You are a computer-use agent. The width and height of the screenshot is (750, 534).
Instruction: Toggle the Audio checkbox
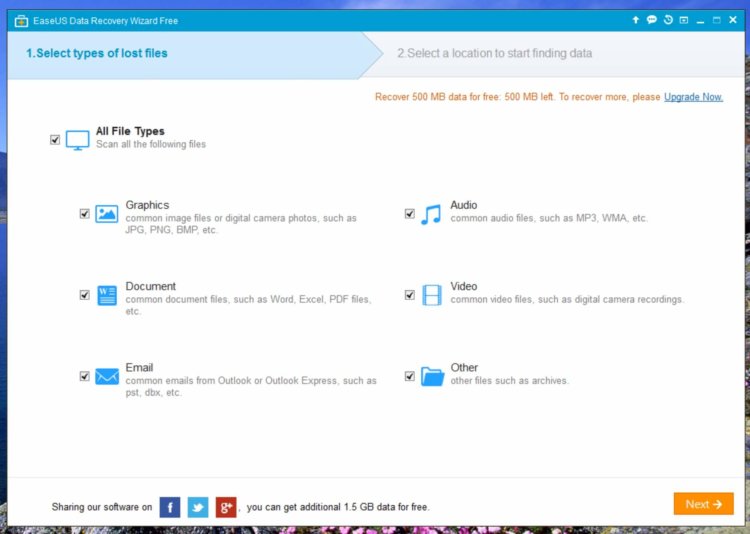click(x=409, y=213)
